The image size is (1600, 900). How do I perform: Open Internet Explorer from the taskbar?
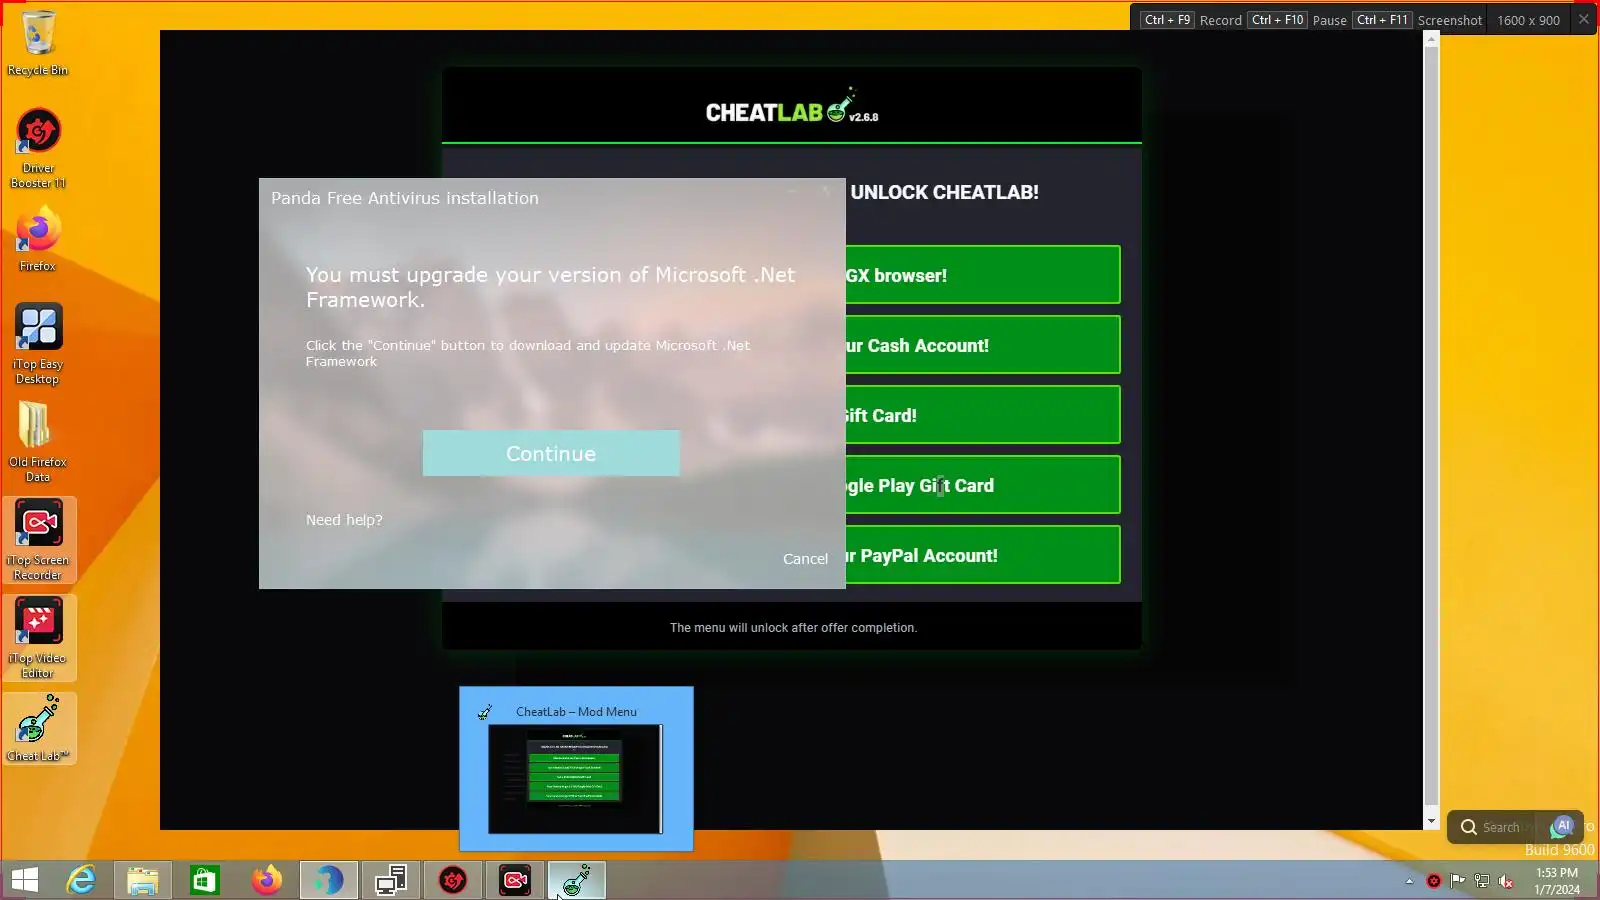(81, 880)
